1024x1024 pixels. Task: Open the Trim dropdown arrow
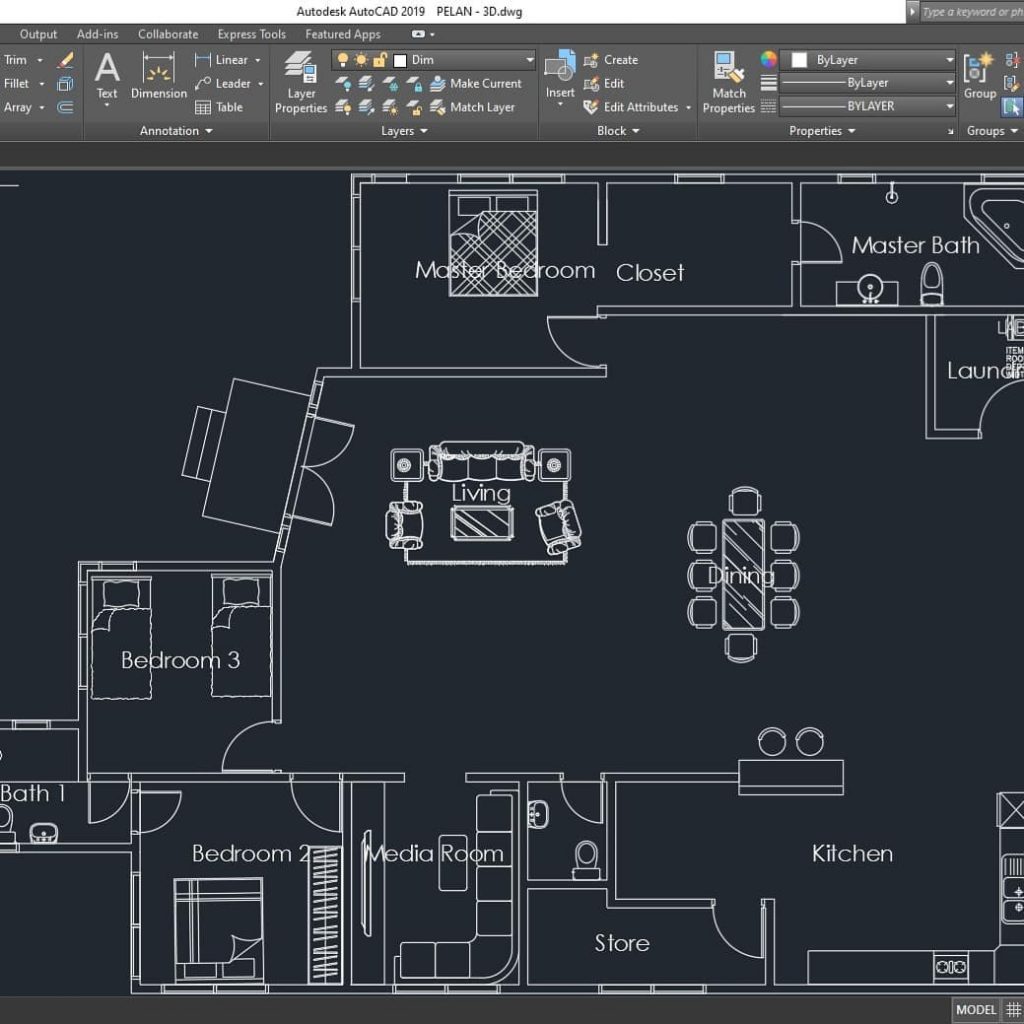[40, 60]
